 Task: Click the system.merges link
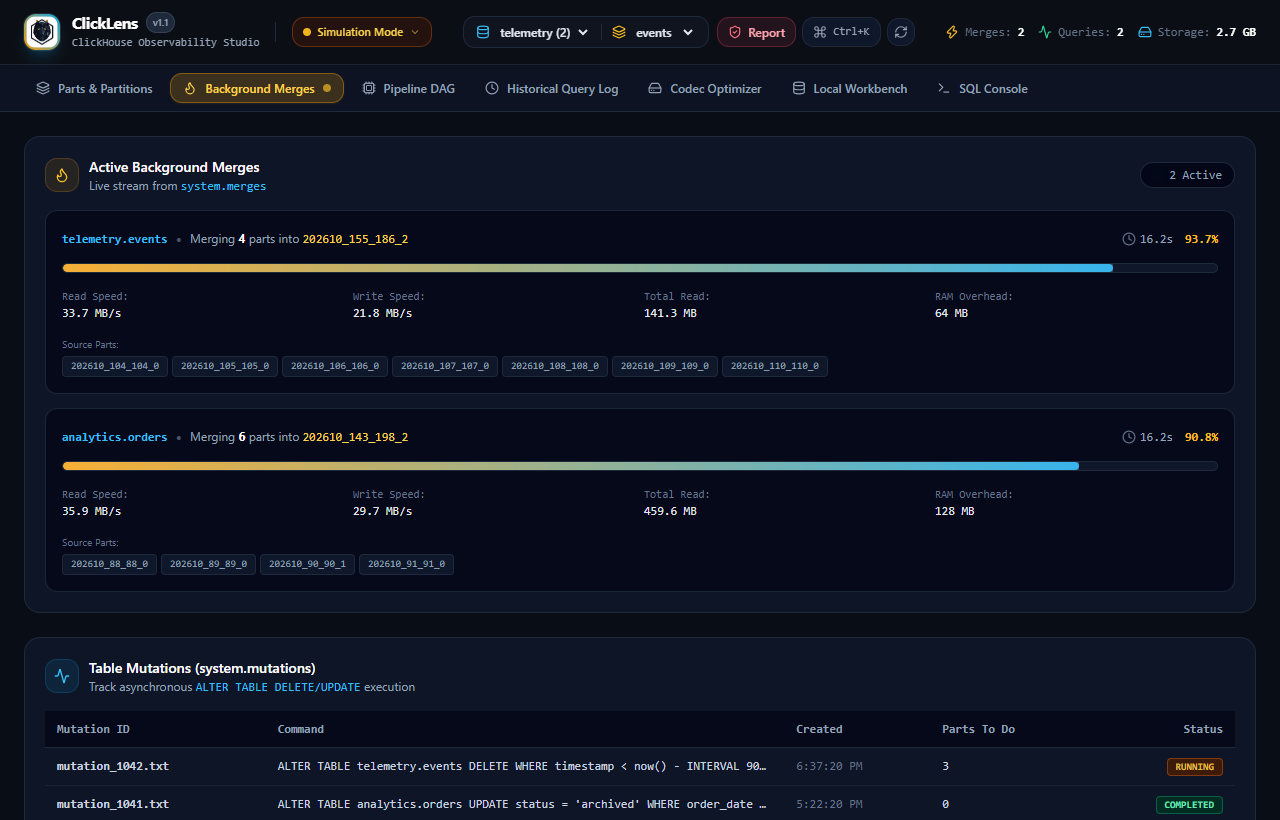(x=223, y=186)
